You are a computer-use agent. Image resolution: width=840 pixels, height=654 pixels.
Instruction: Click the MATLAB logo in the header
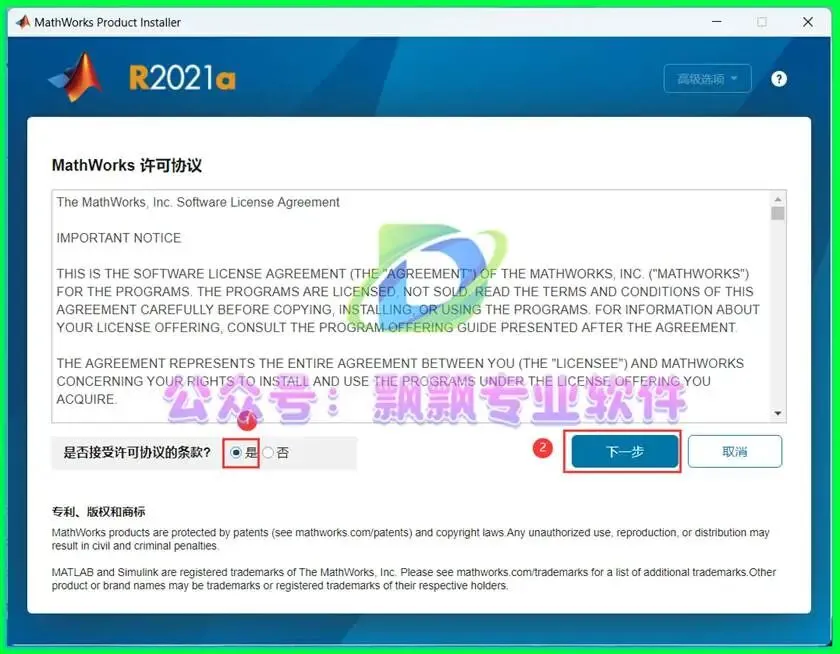coord(76,78)
